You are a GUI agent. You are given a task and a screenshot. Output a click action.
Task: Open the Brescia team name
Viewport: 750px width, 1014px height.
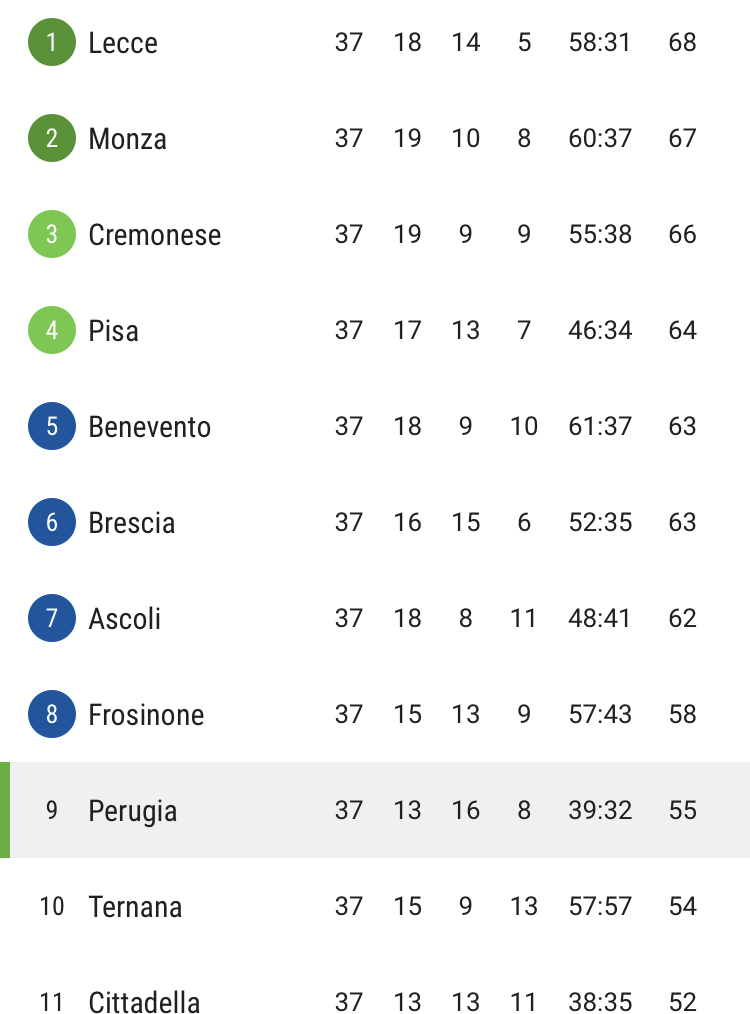coord(132,523)
